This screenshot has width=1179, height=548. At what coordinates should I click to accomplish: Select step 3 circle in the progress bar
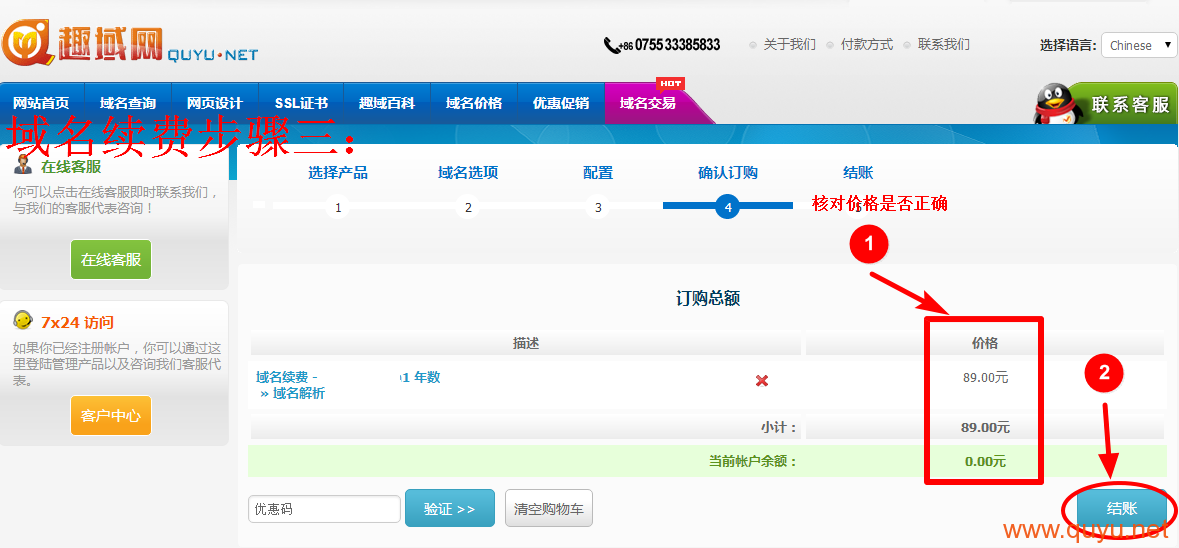click(x=598, y=208)
